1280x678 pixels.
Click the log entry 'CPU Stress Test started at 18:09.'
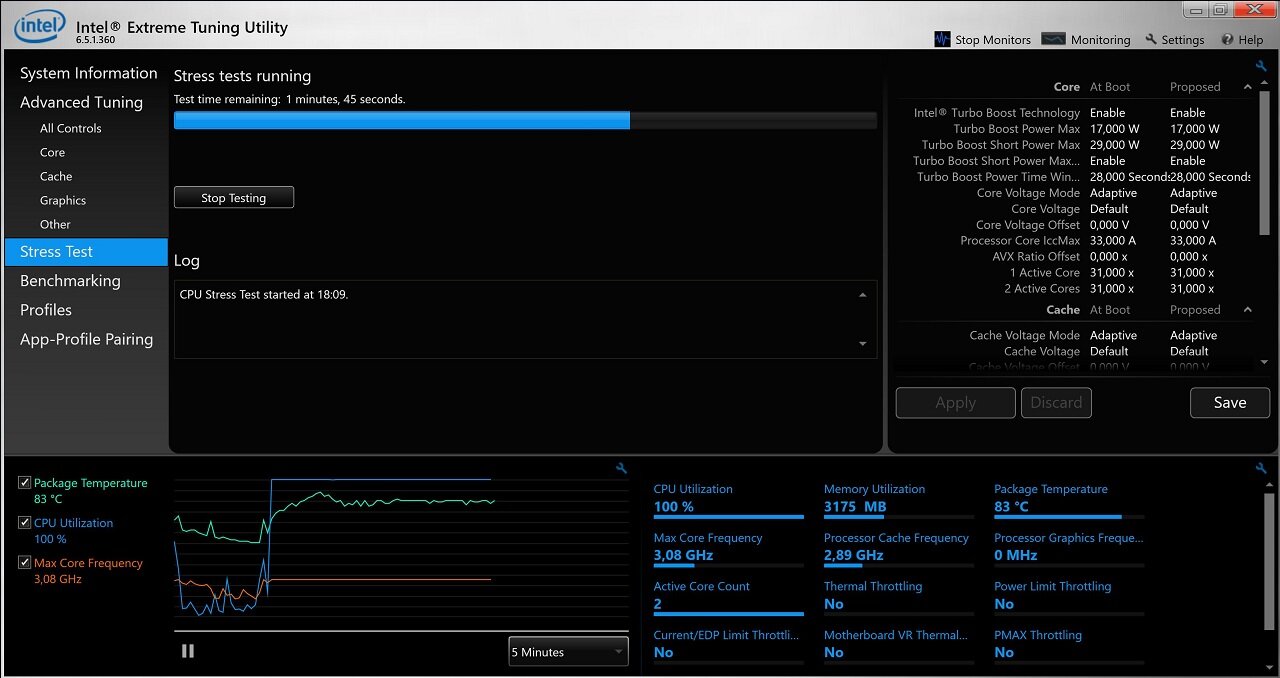coord(264,295)
